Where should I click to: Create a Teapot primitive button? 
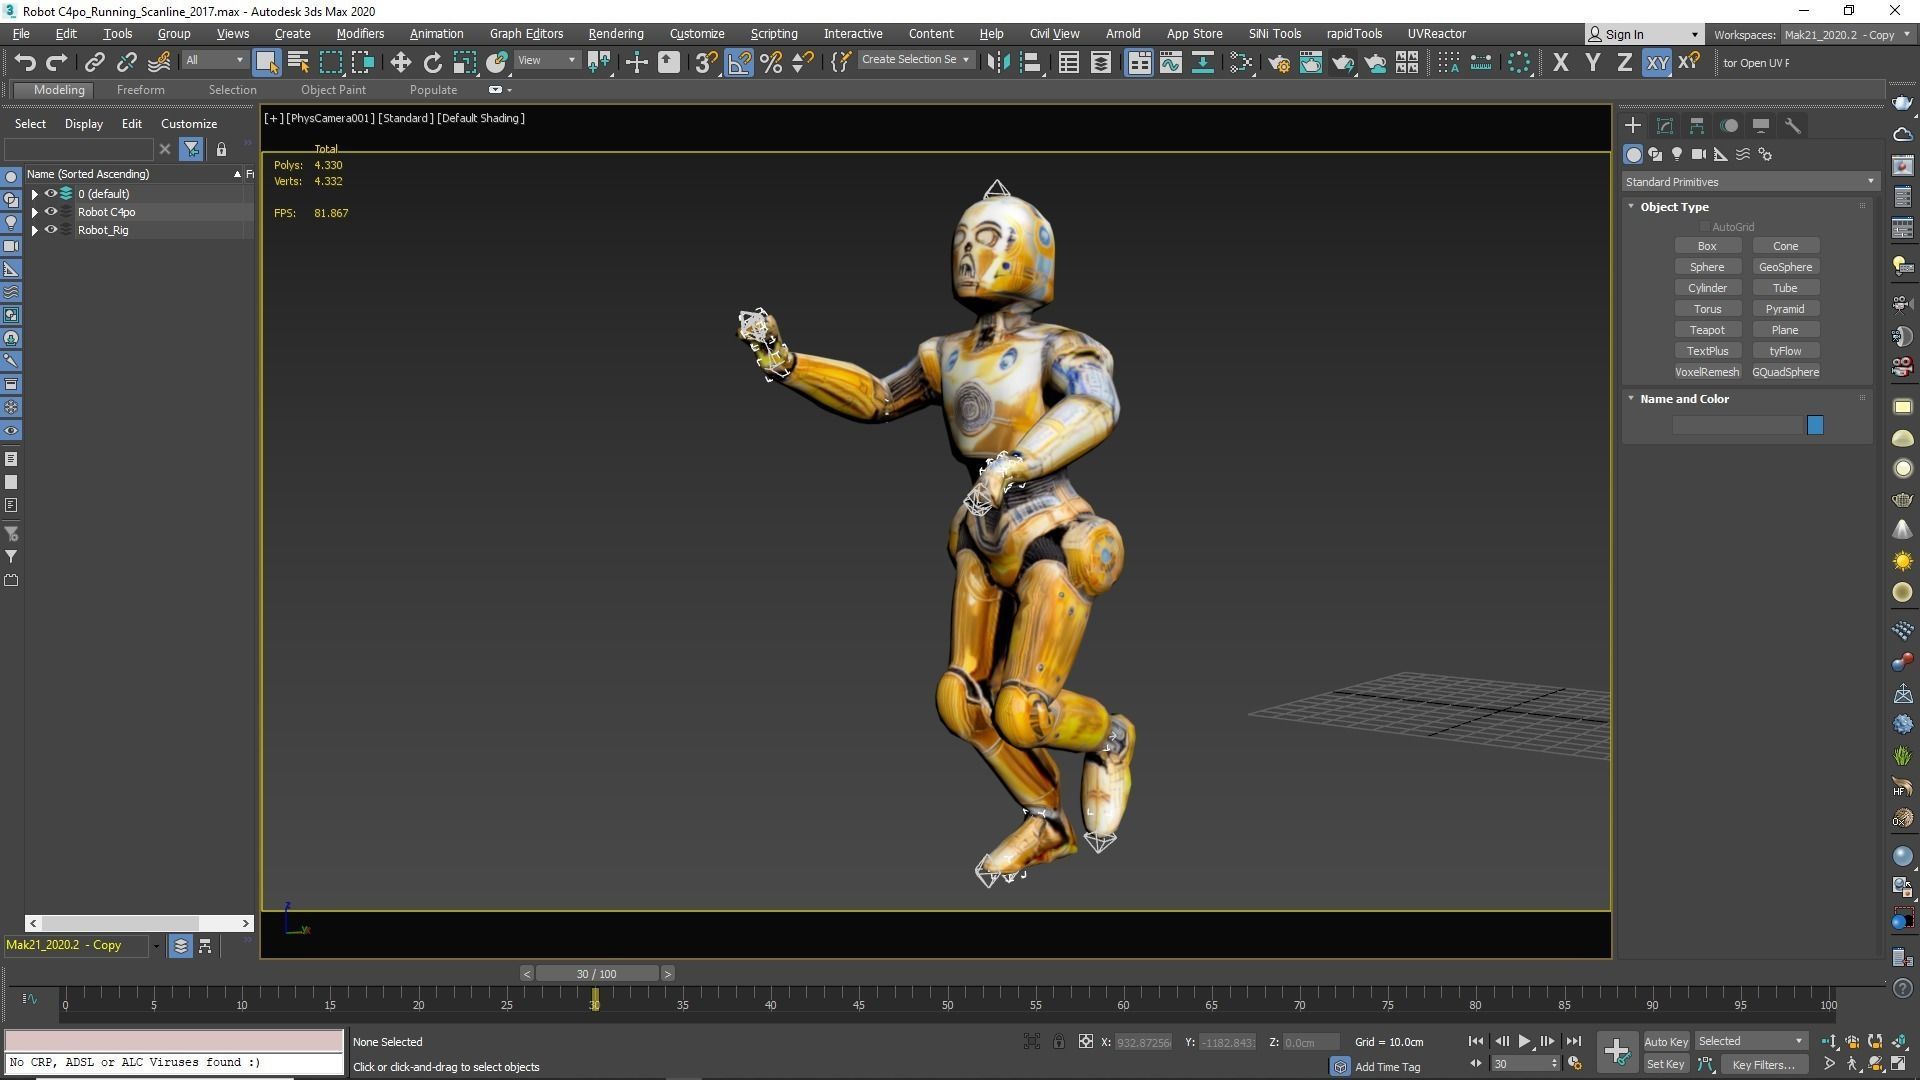1707,330
